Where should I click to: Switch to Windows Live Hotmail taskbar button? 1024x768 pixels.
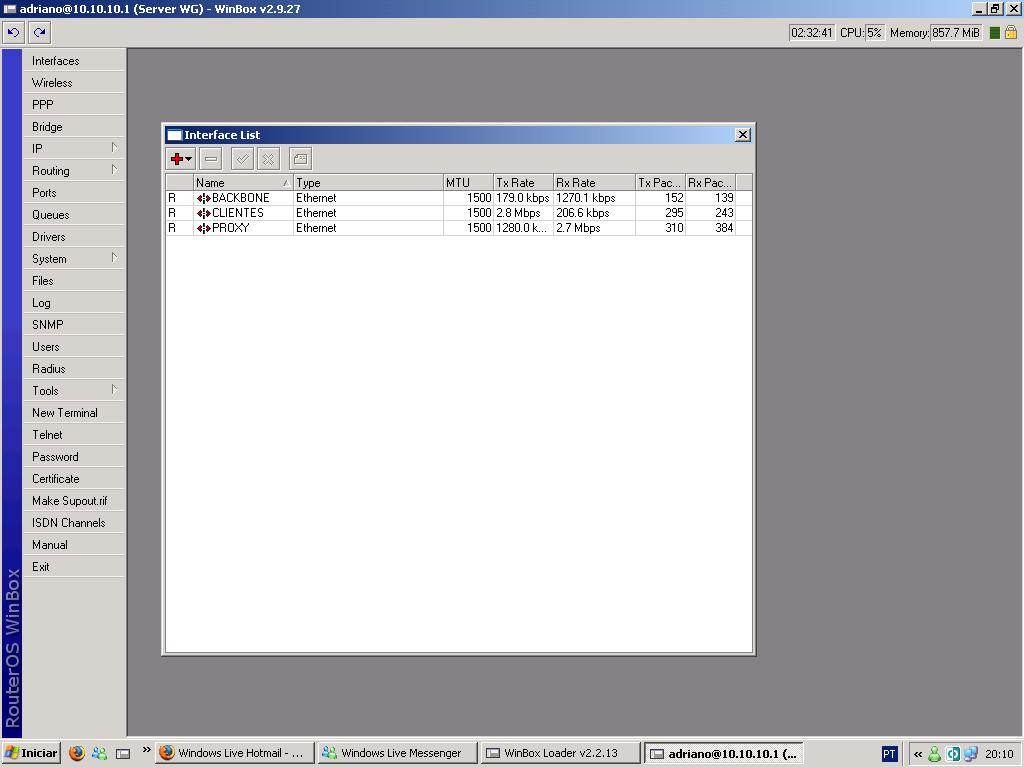(x=234, y=753)
